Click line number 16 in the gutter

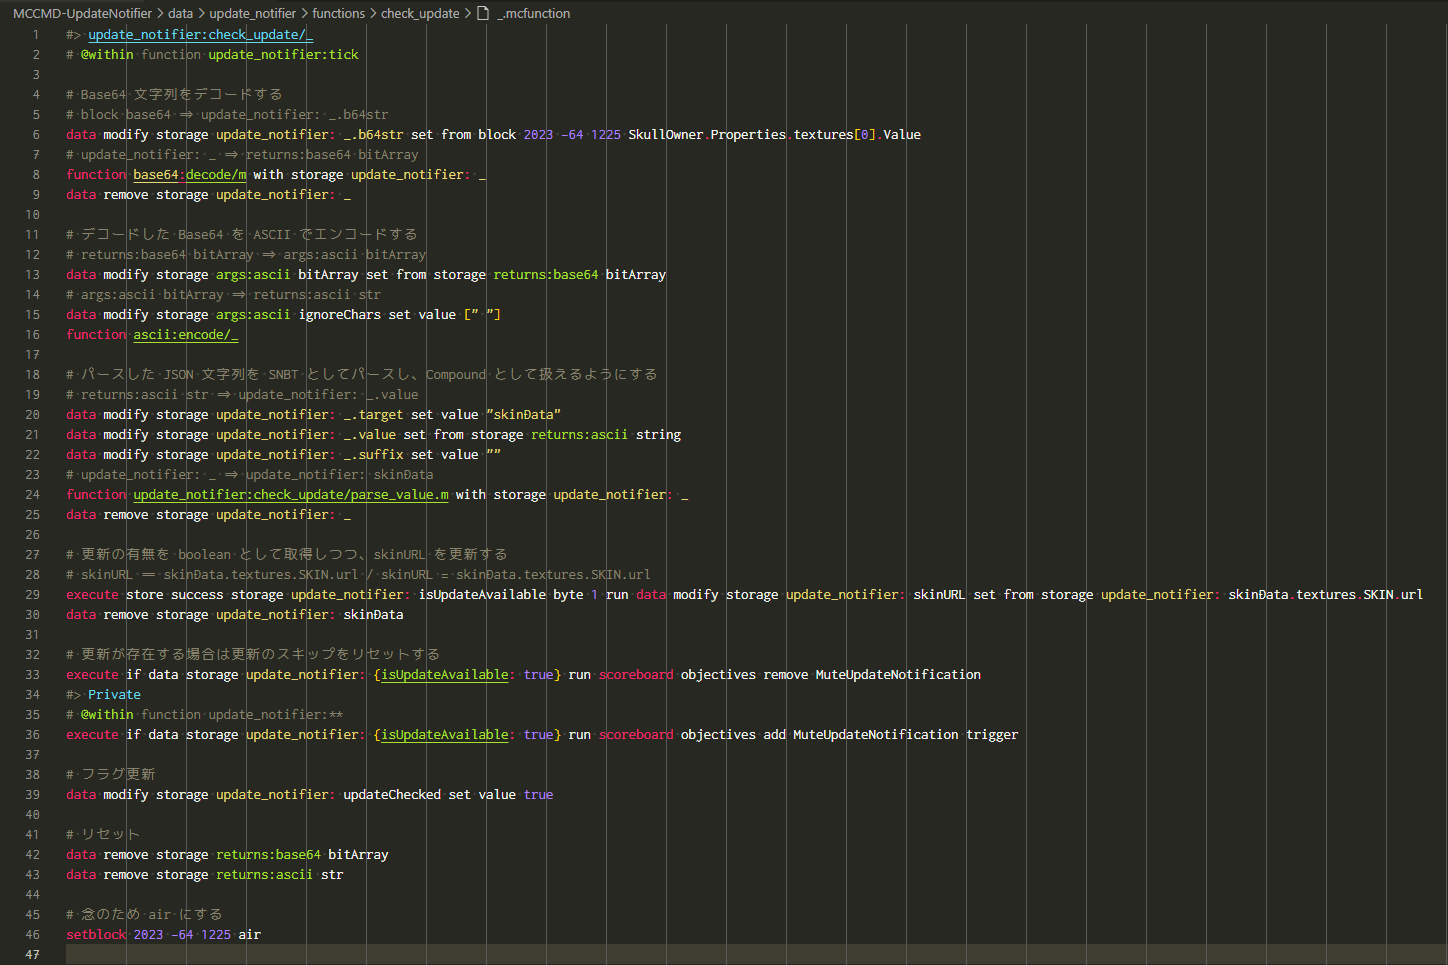point(32,334)
